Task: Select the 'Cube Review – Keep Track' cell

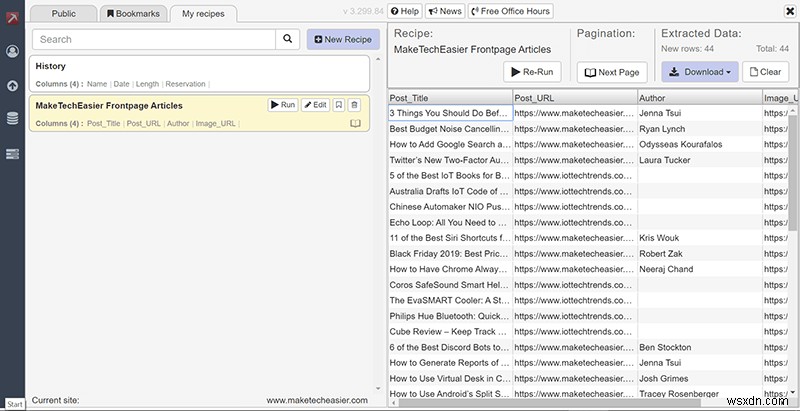Action: (450, 331)
